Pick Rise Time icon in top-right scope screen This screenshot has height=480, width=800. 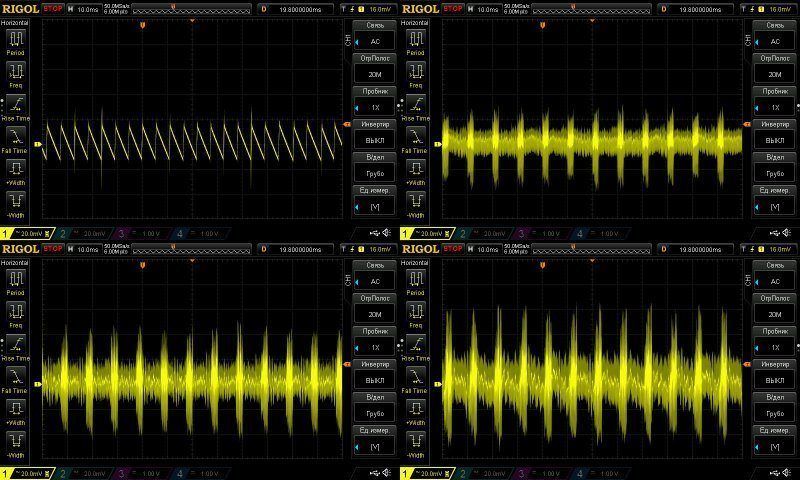pyautogui.click(x=416, y=104)
